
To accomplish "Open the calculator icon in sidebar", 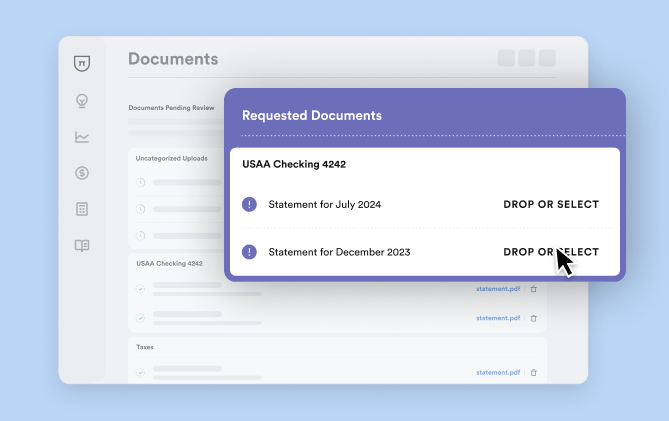I will pos(82,209).
